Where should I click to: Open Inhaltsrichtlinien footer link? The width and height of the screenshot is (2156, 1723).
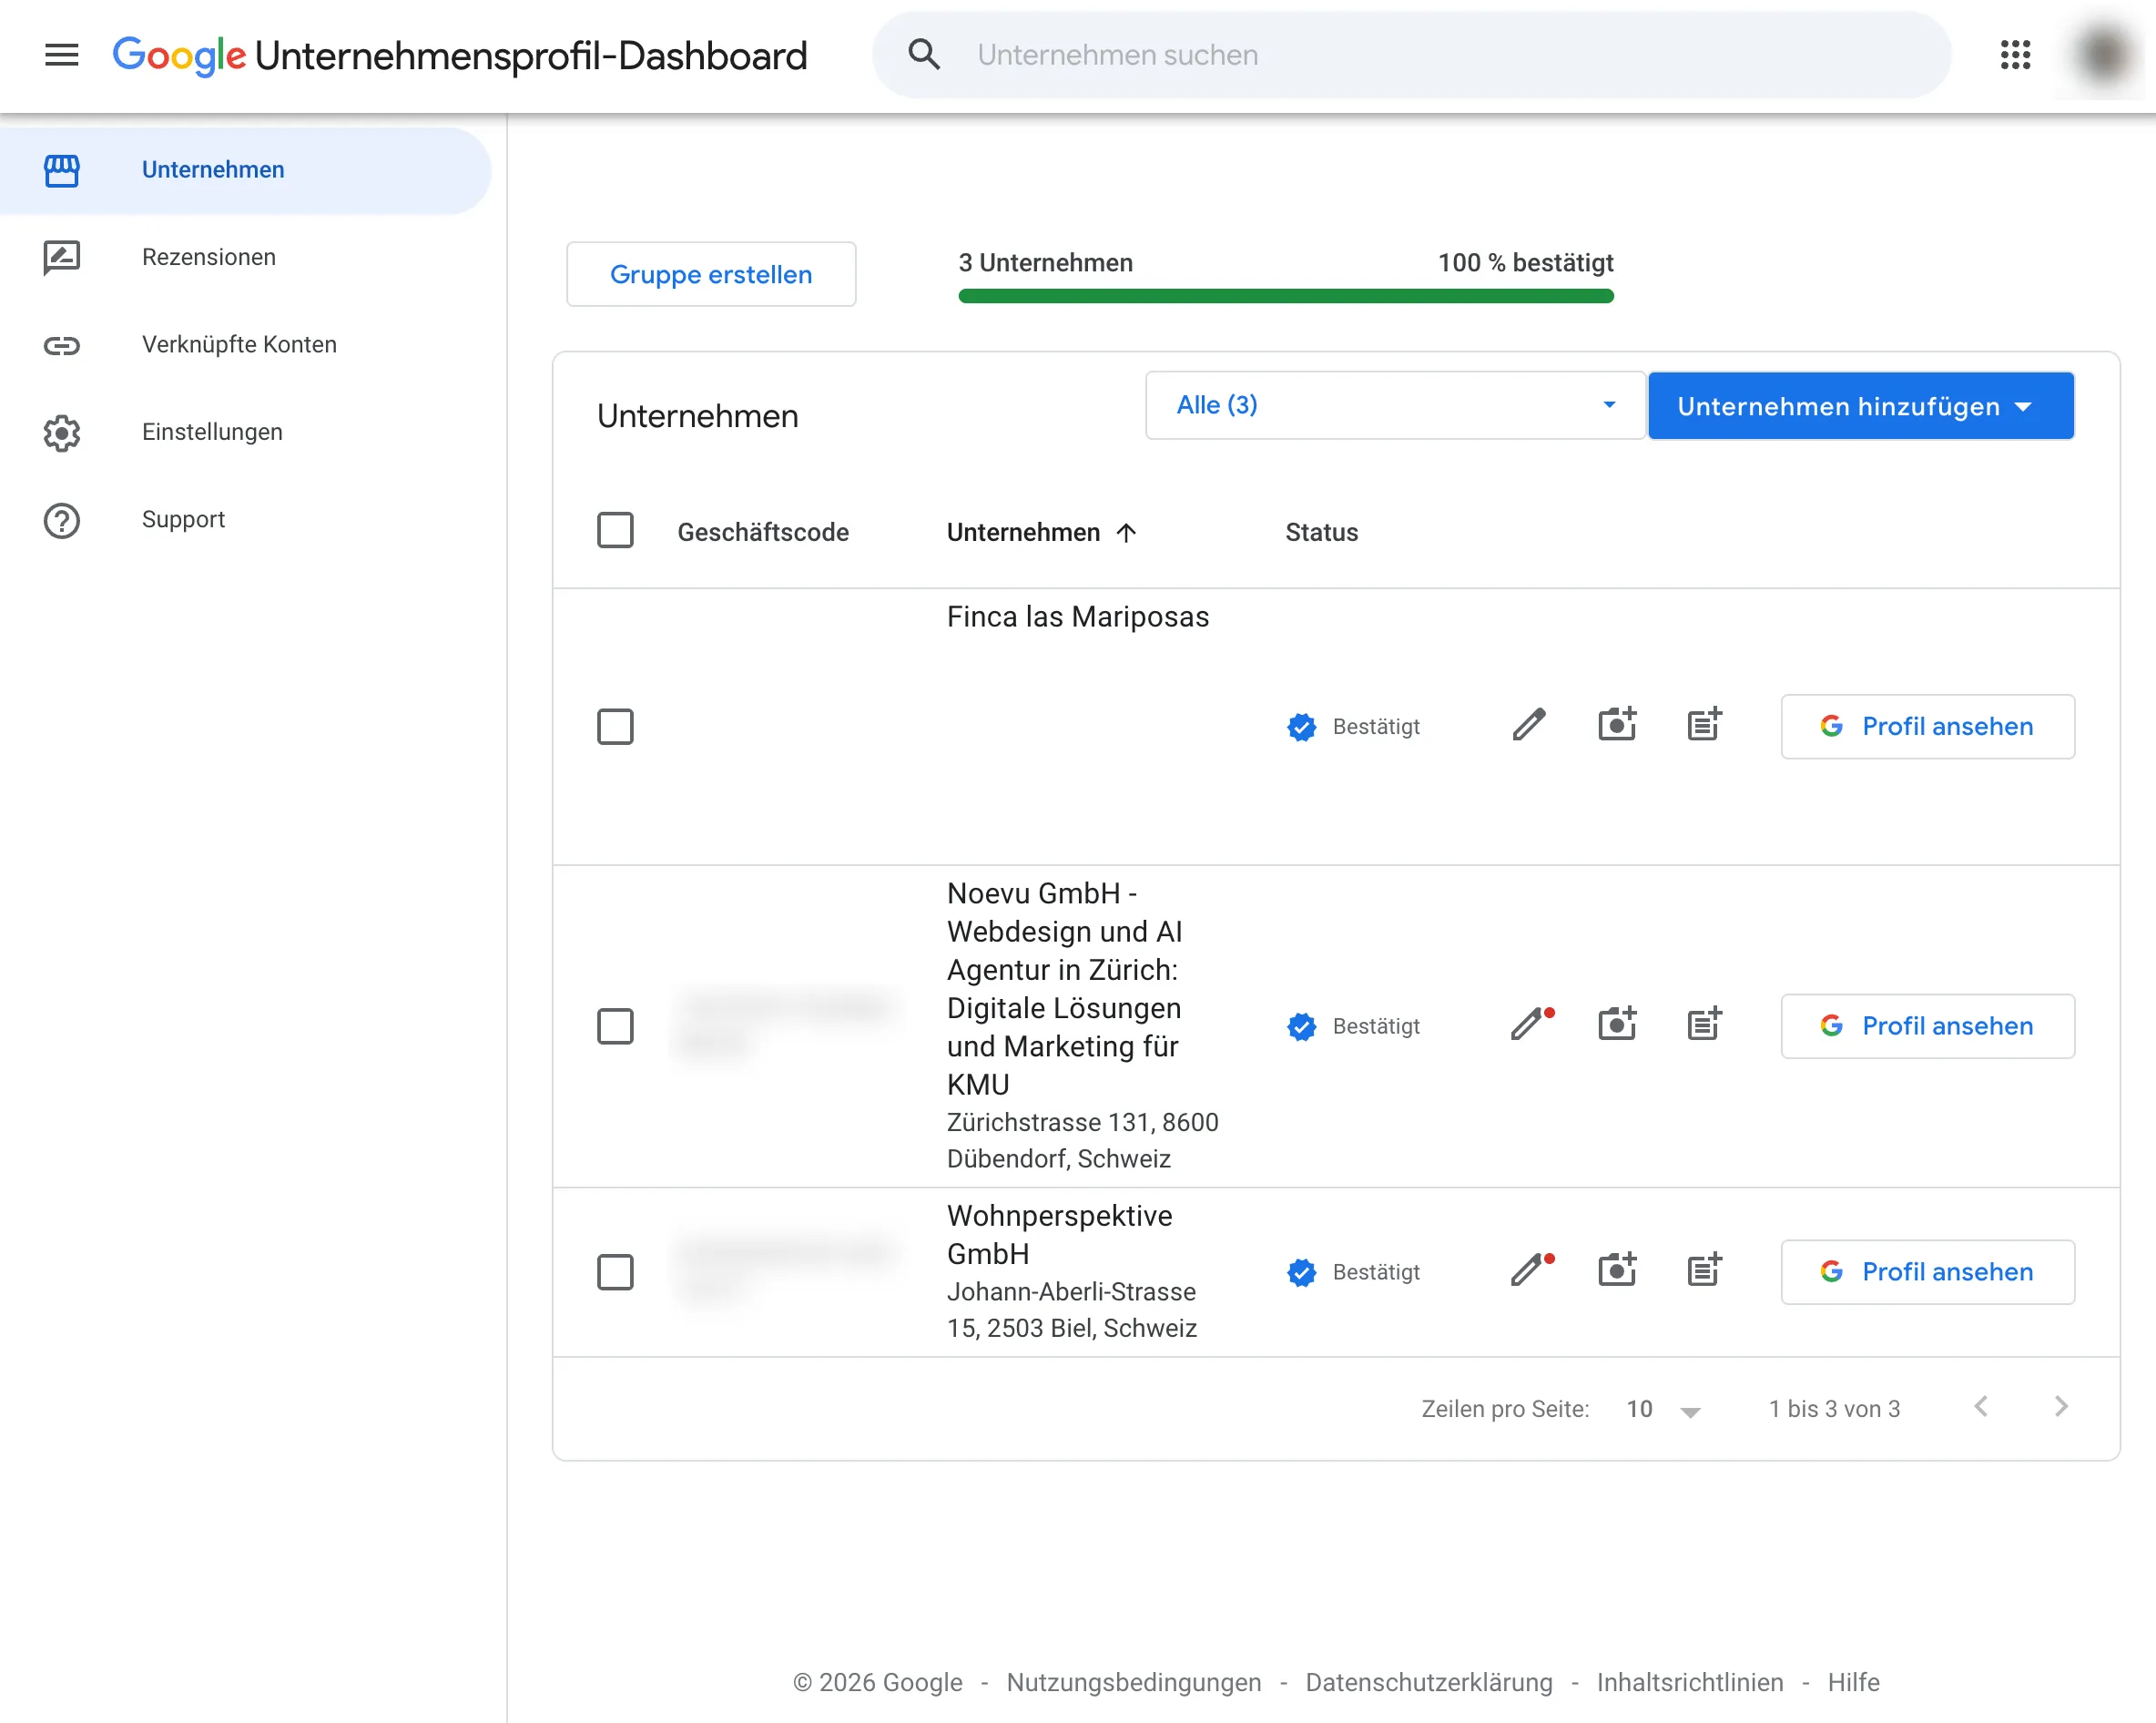(x=1690, y=1683)
